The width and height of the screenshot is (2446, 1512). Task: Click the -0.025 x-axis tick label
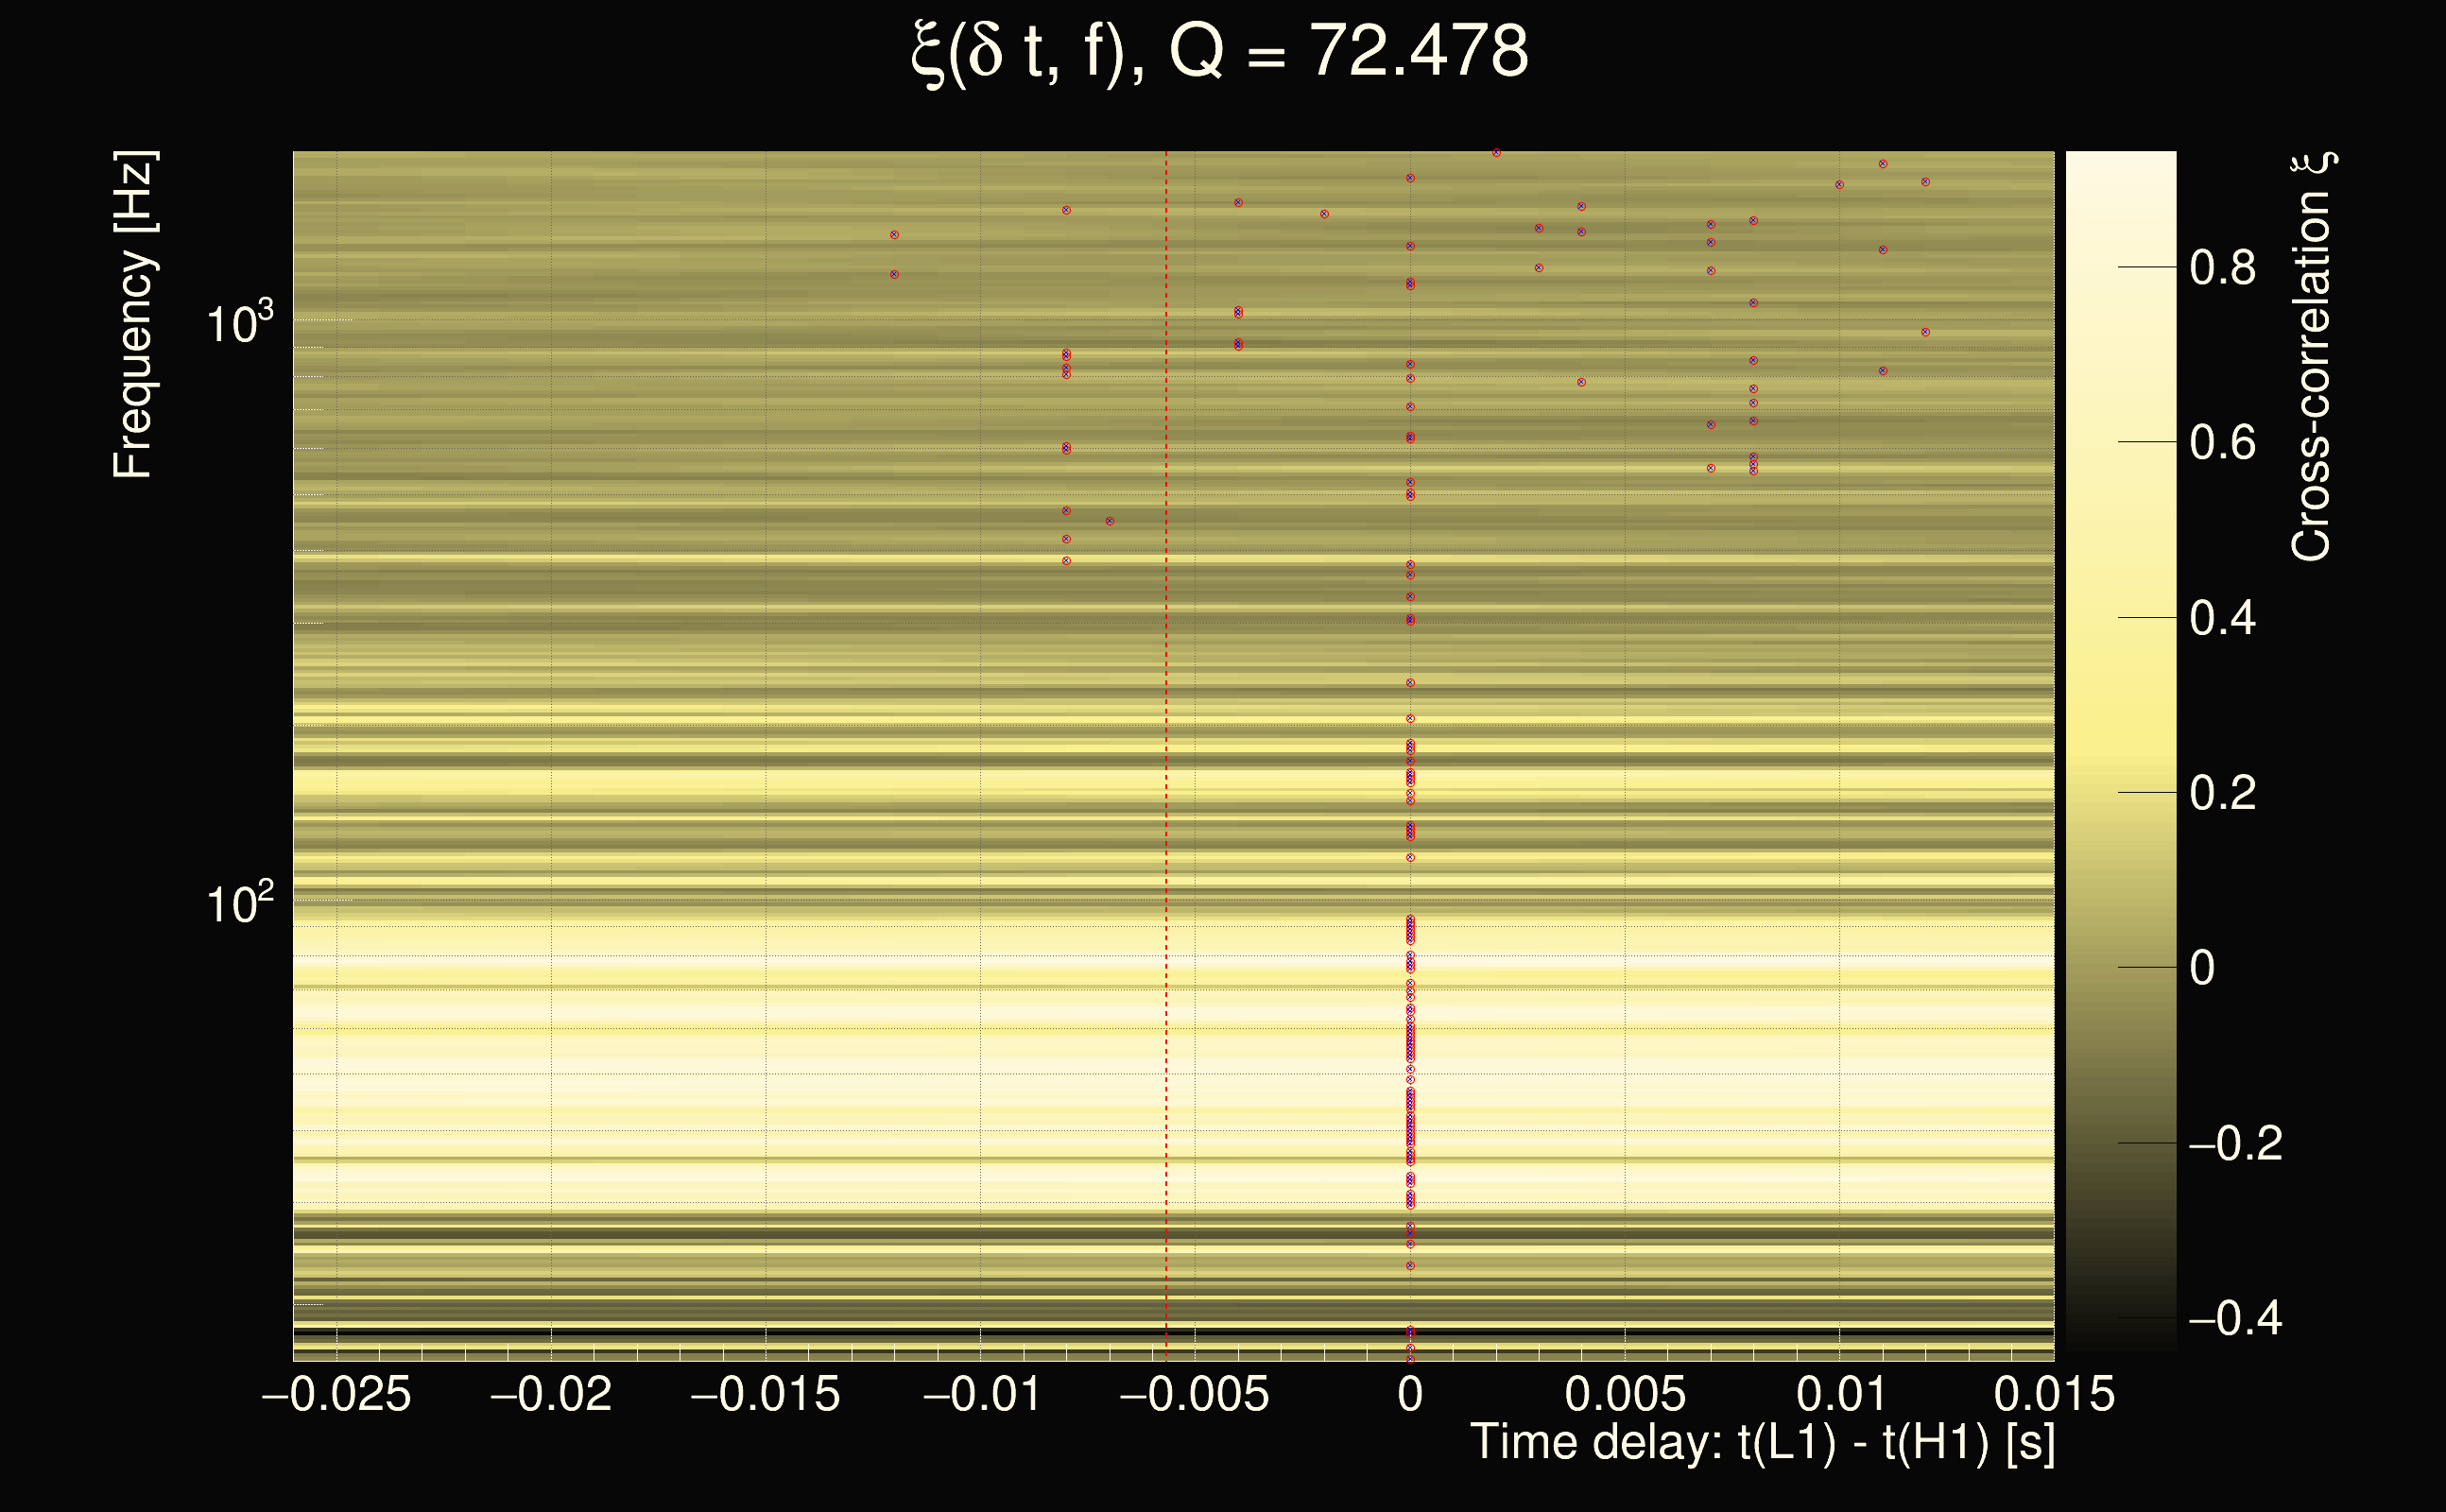(x=336, y=1394)
